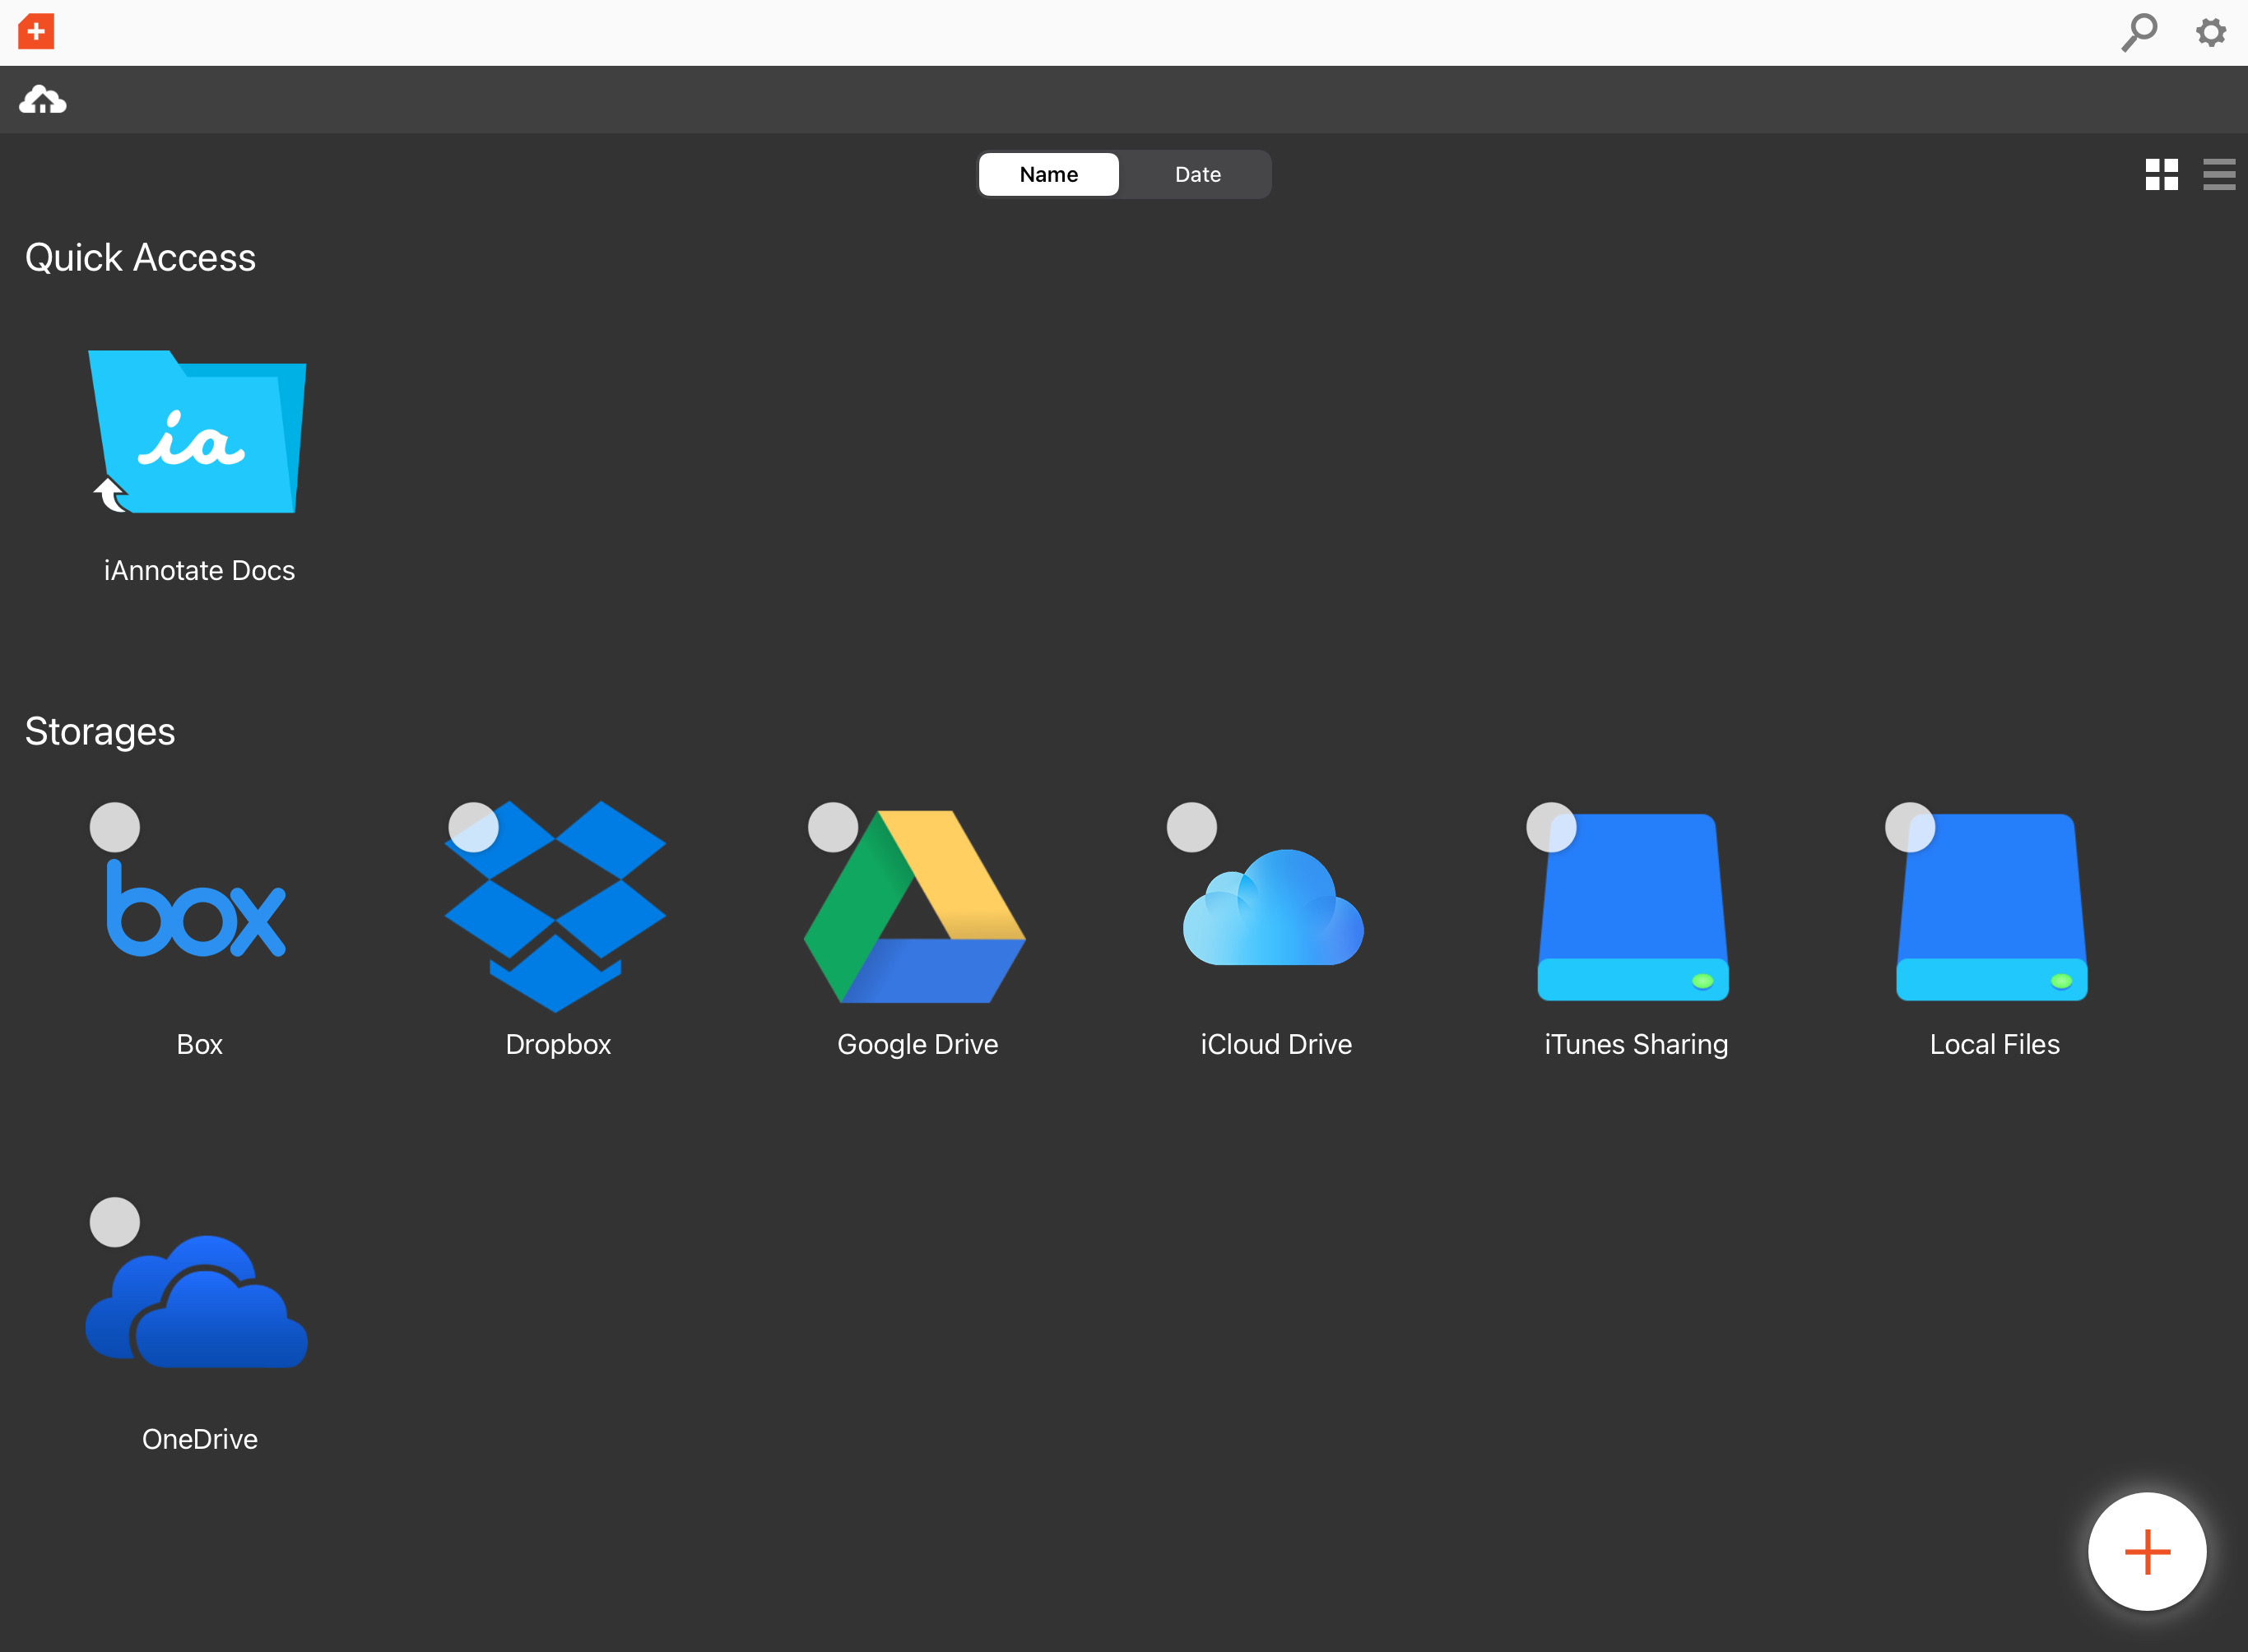The image size is (2248, 1652).
Task: Open Google Drive storage
Action: click(915, 906)
